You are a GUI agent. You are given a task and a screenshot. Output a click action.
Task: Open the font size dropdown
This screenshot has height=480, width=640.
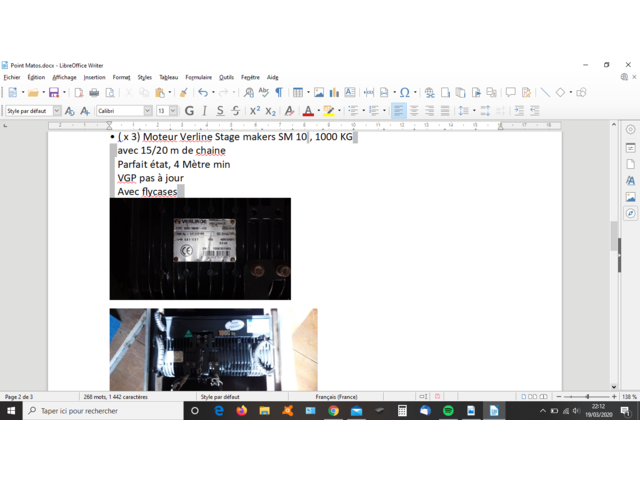click(173, 111)
